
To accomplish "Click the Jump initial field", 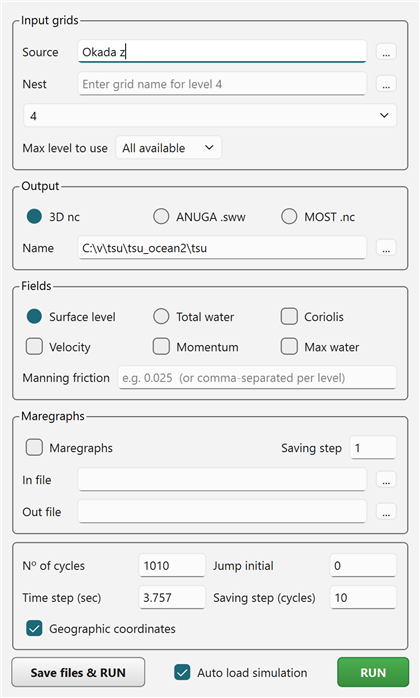I will point(363,565).
